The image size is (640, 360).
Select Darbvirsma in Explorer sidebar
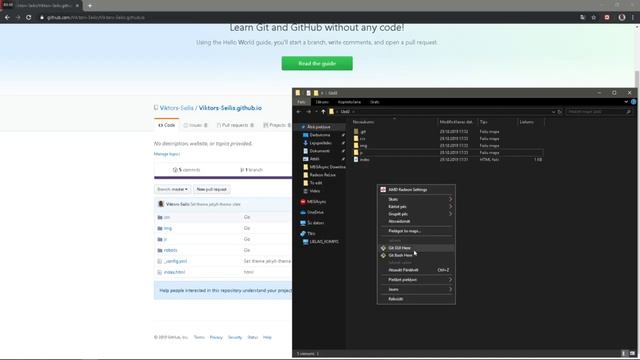[320, 135]
